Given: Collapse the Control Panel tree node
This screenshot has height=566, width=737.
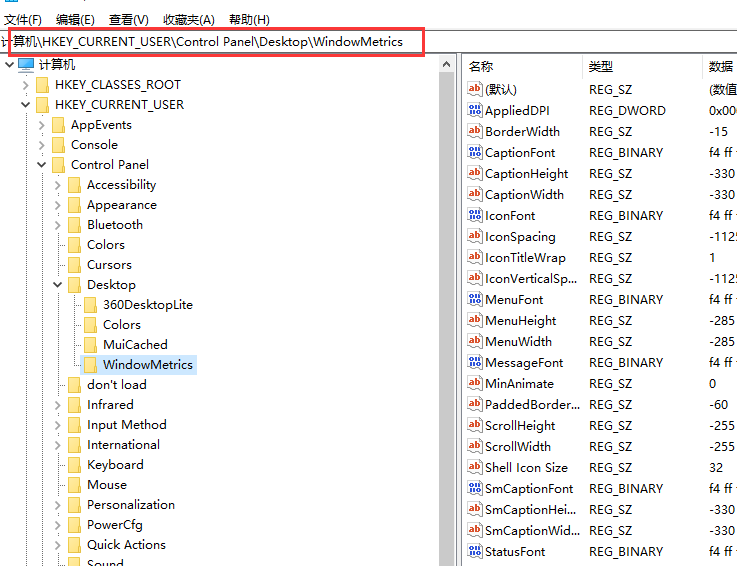Looking at the screenshot, I should point(42,165).
